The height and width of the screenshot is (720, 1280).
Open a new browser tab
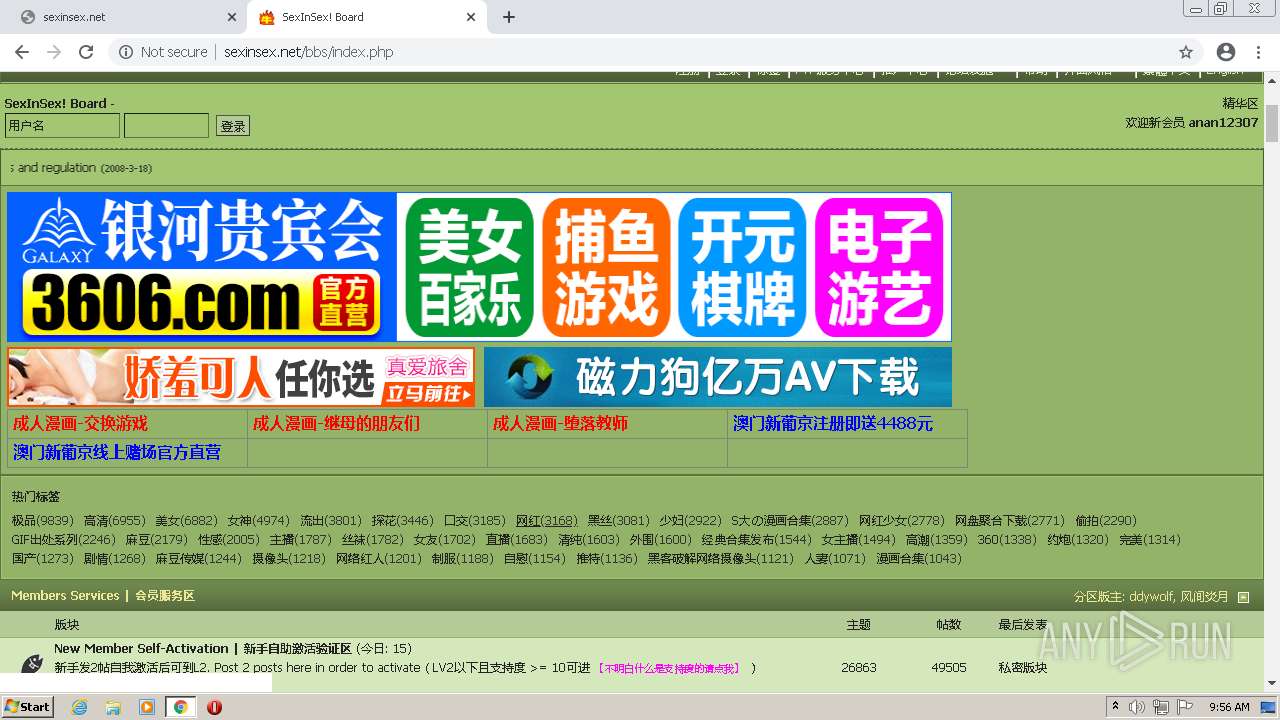coord(508,17)
